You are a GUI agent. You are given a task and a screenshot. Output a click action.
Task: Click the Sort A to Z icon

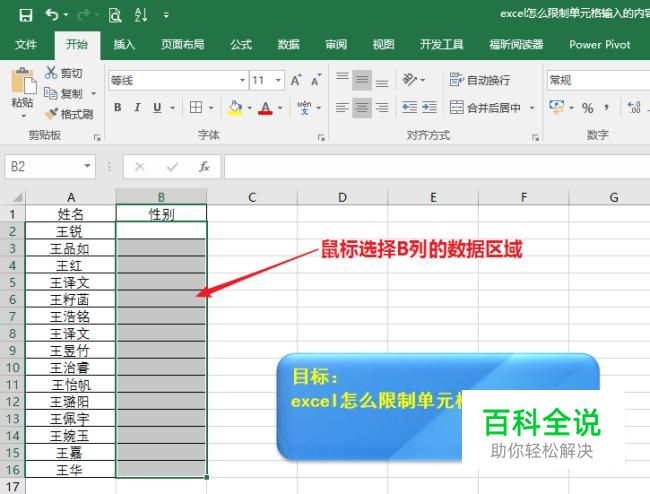(141, 15)
